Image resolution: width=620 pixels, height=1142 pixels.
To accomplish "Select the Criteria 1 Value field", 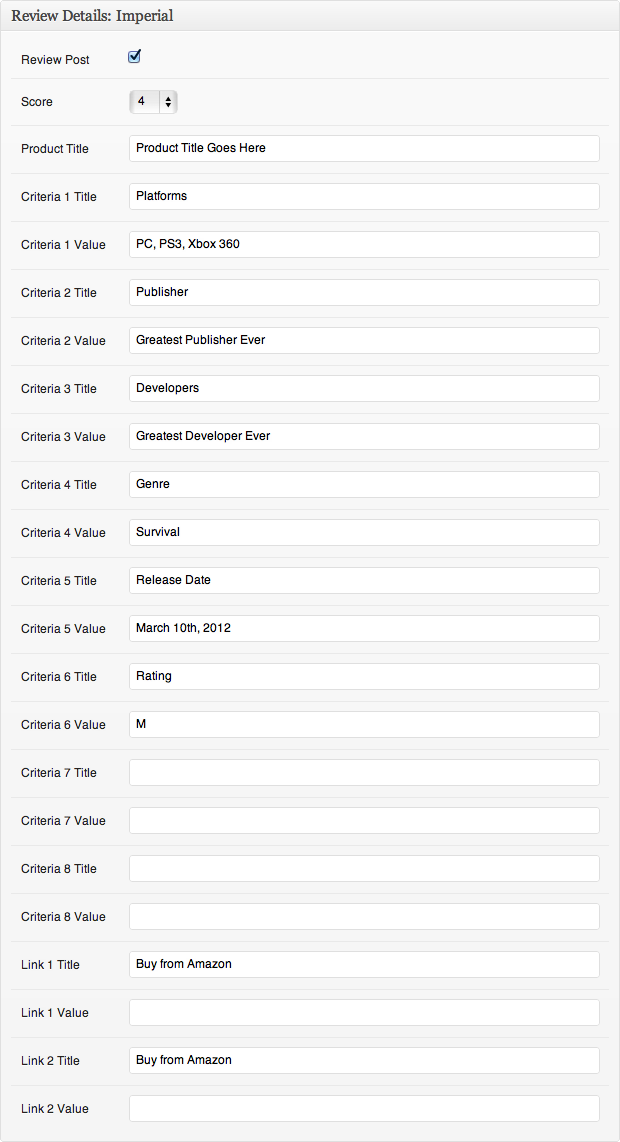I will pos(364,245).
